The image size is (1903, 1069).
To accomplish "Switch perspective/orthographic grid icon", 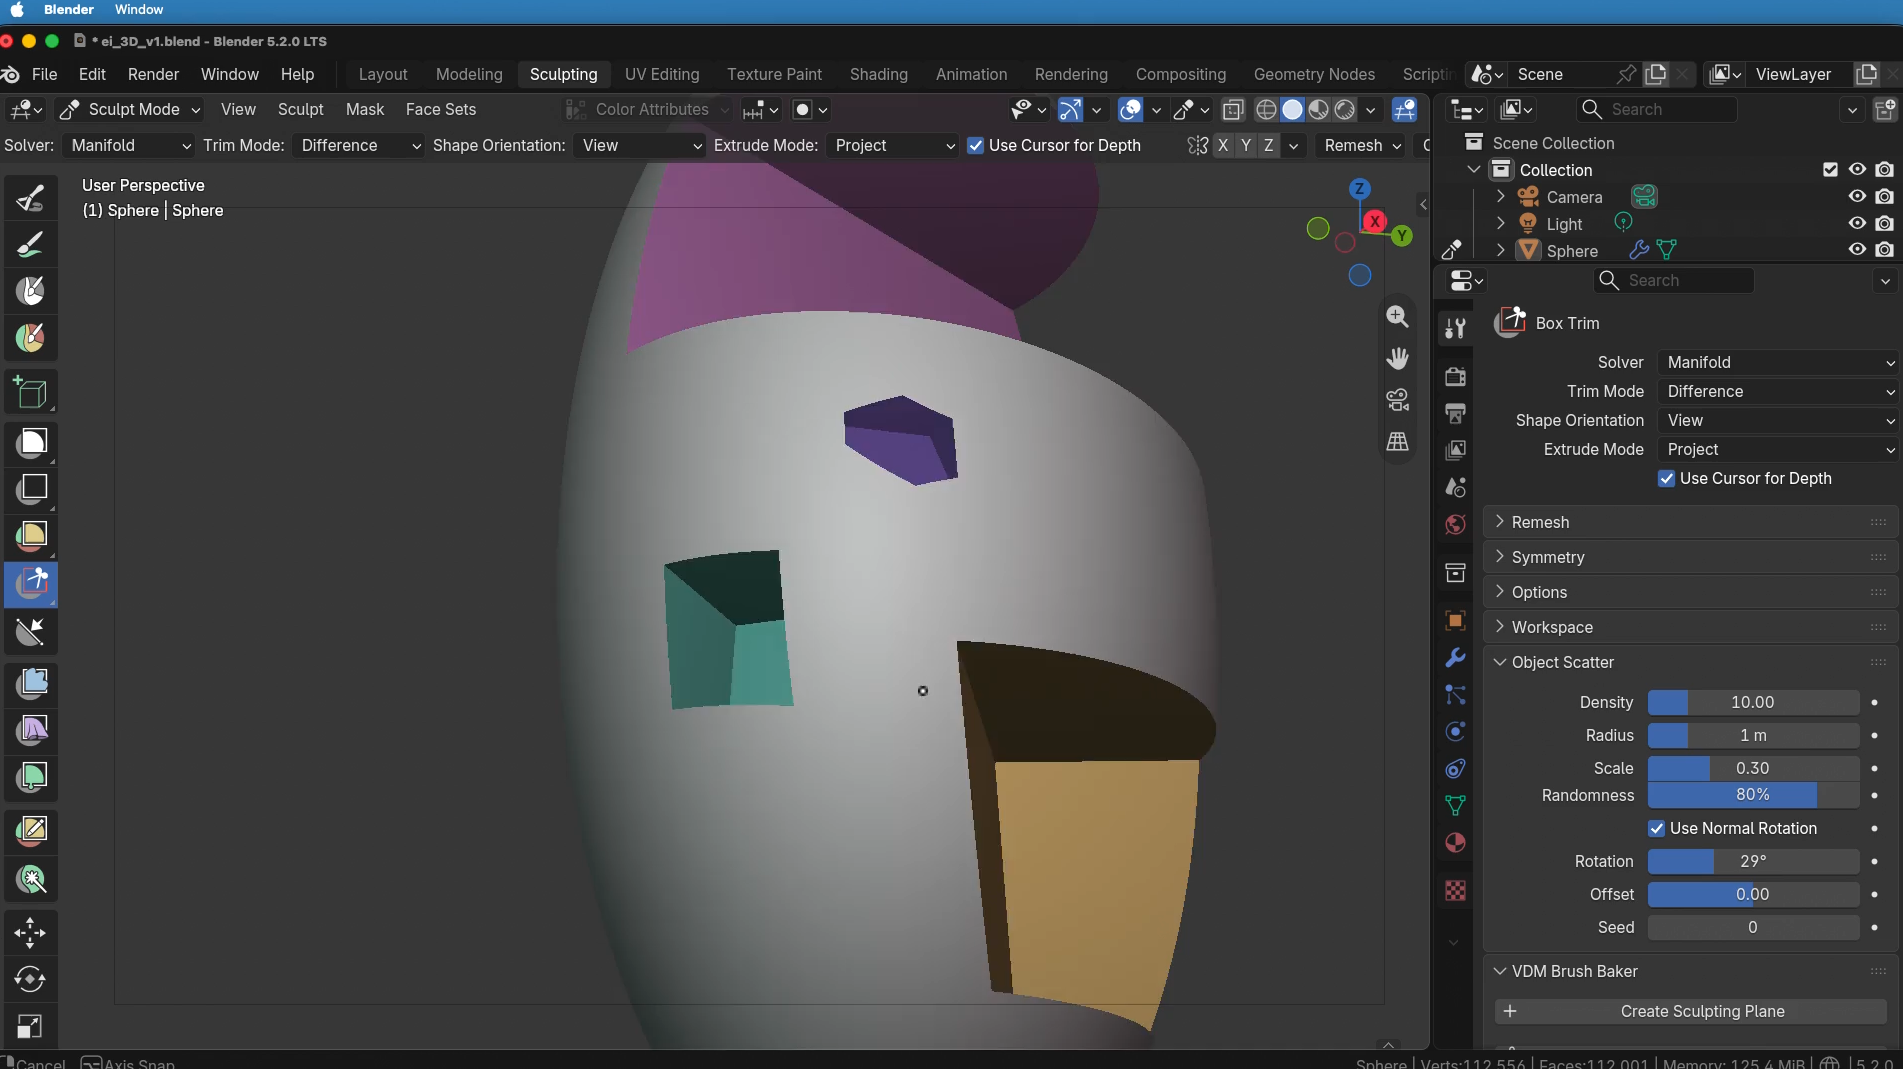I will click(1398, 441).
